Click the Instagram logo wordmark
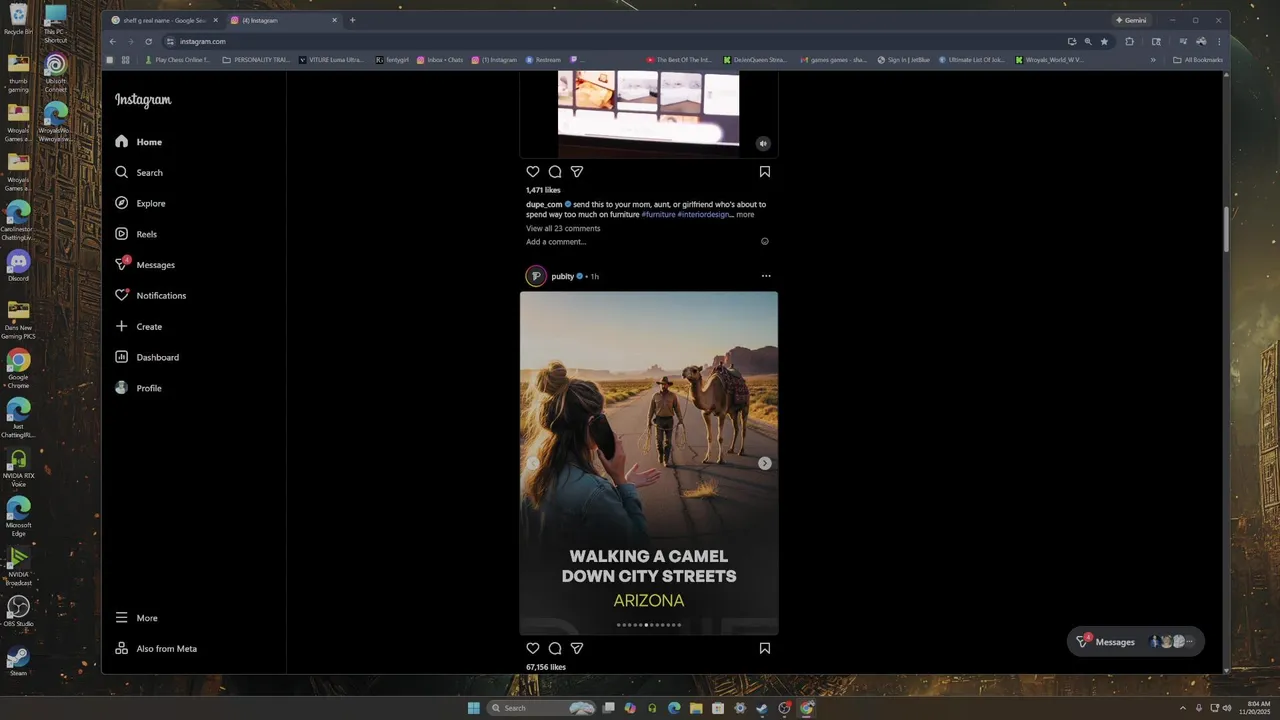The height and width of the screenshot is (720, 1280). tap(143, 100)
